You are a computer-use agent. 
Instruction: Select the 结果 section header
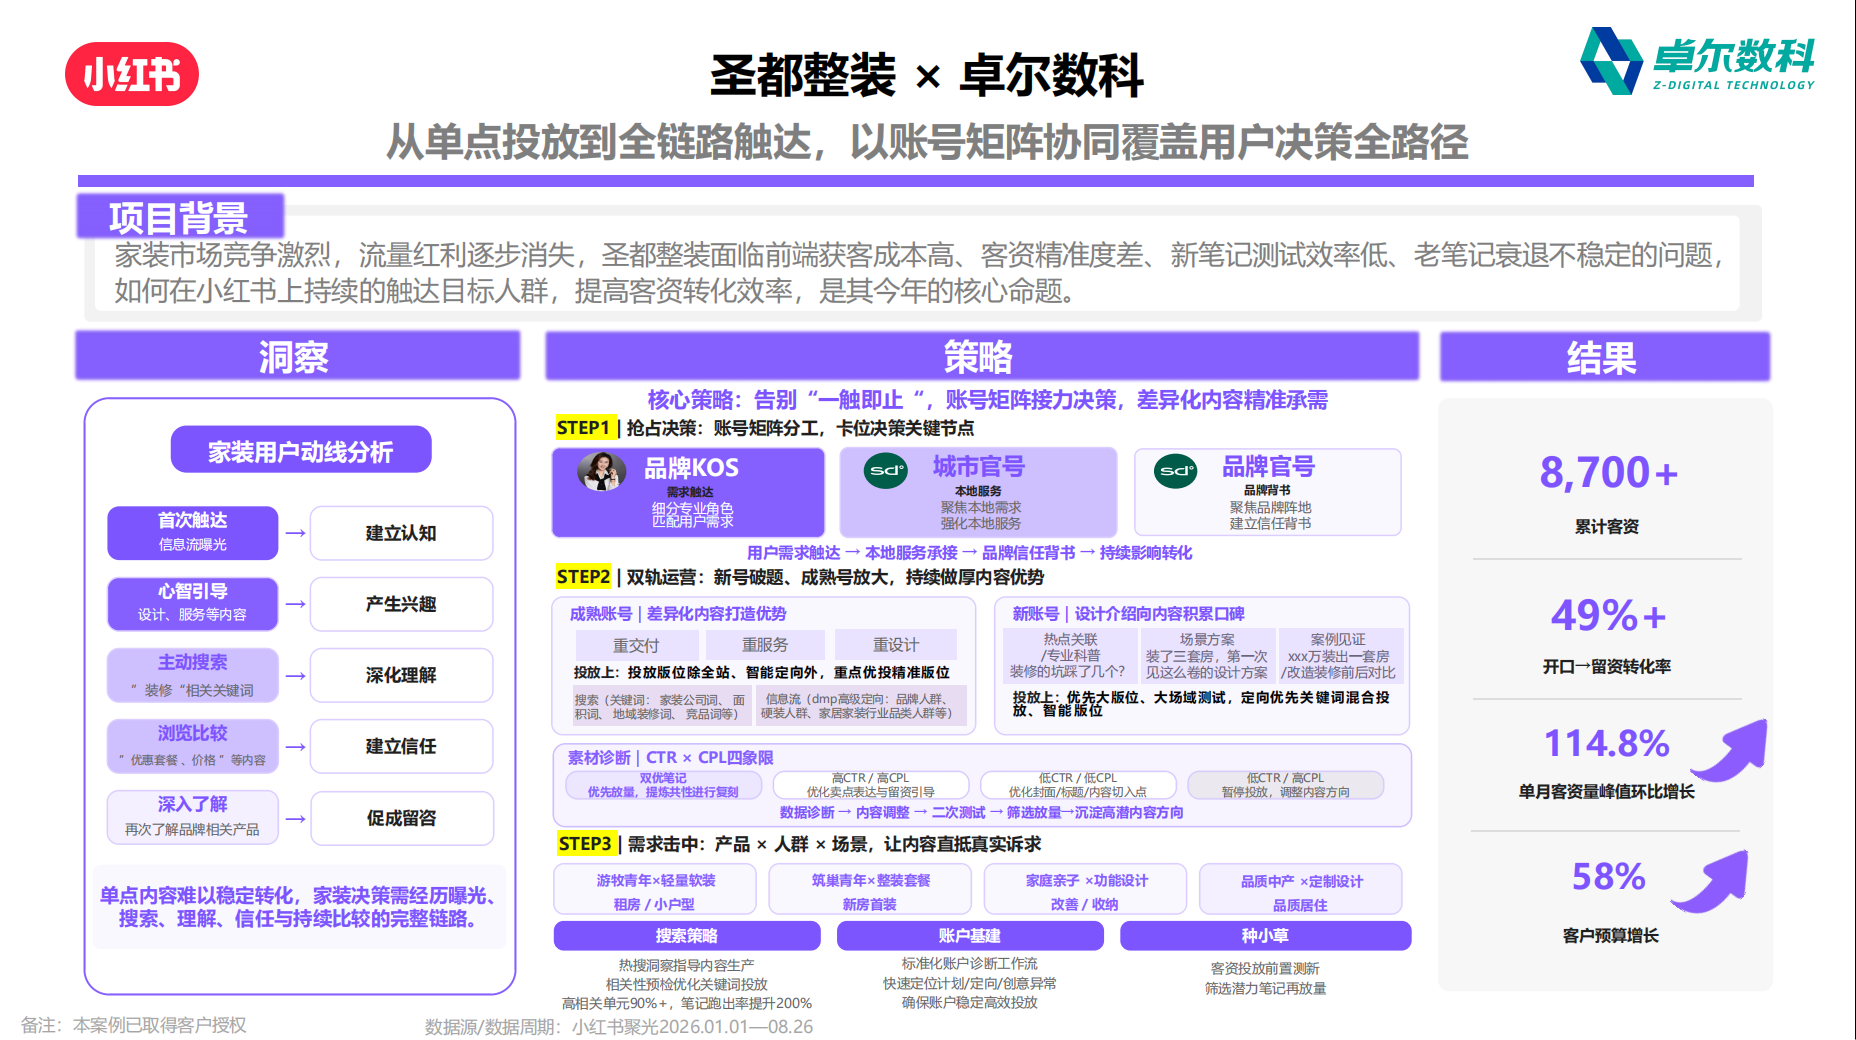(1605, 357)
